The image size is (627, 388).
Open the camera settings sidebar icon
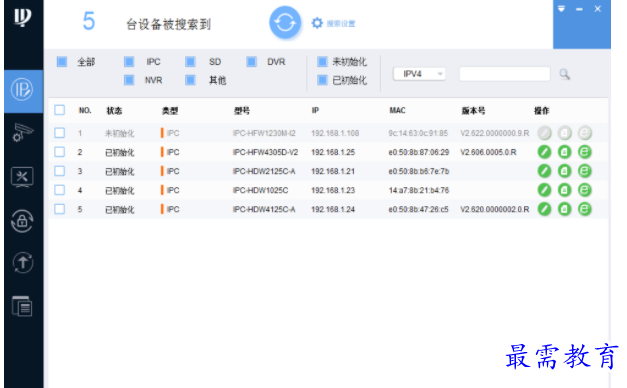click(x=22, y=133)
